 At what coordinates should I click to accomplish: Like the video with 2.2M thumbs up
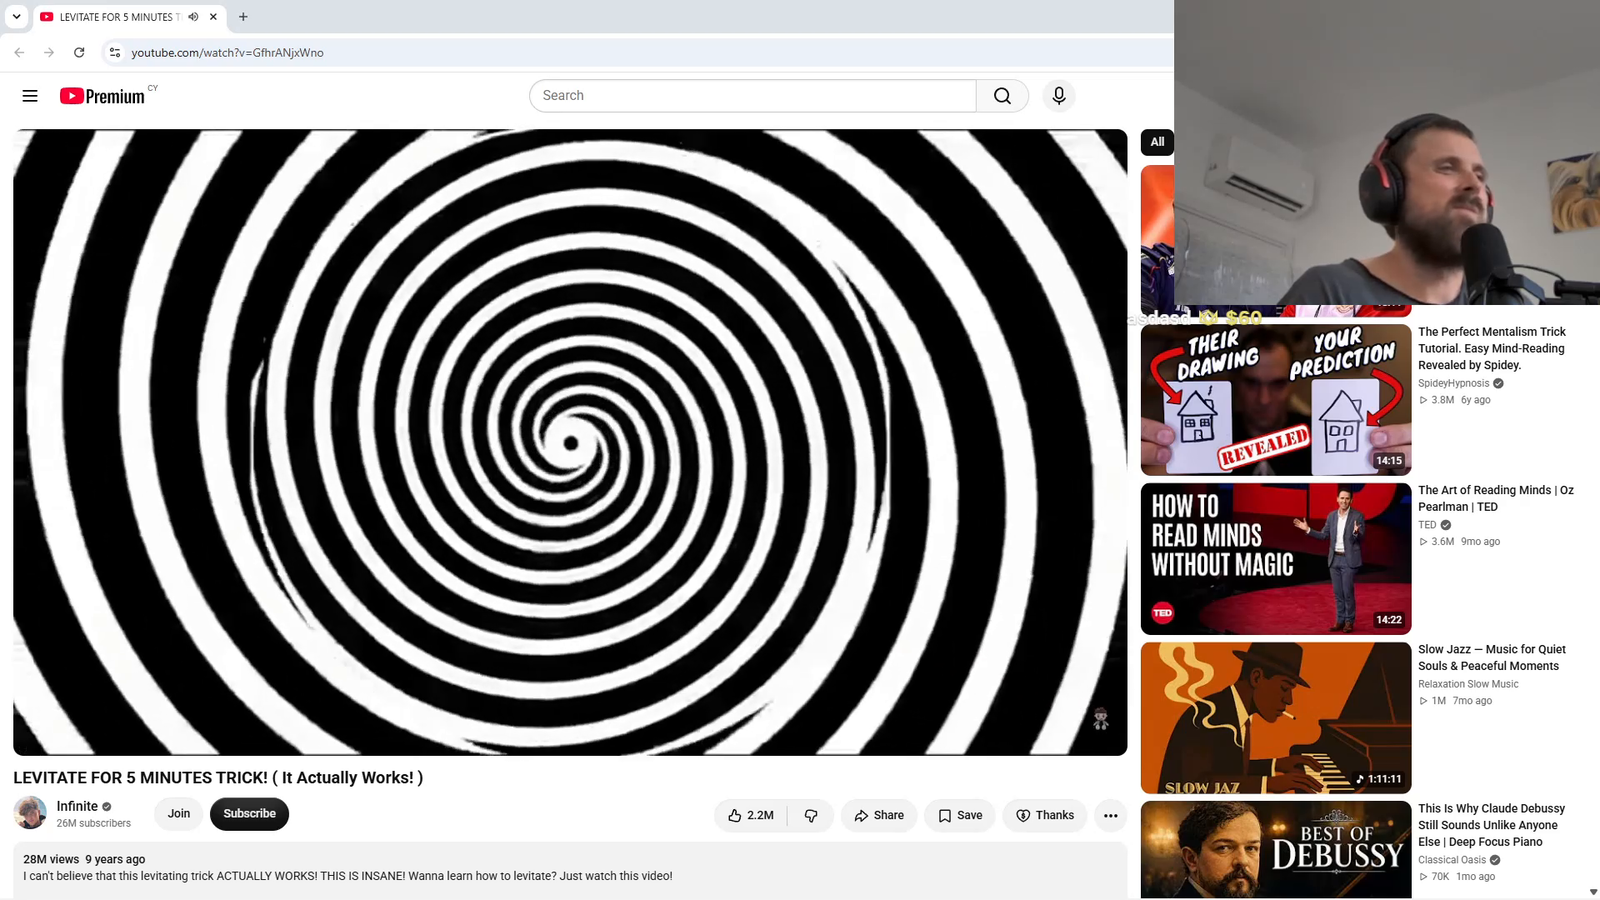751,816
